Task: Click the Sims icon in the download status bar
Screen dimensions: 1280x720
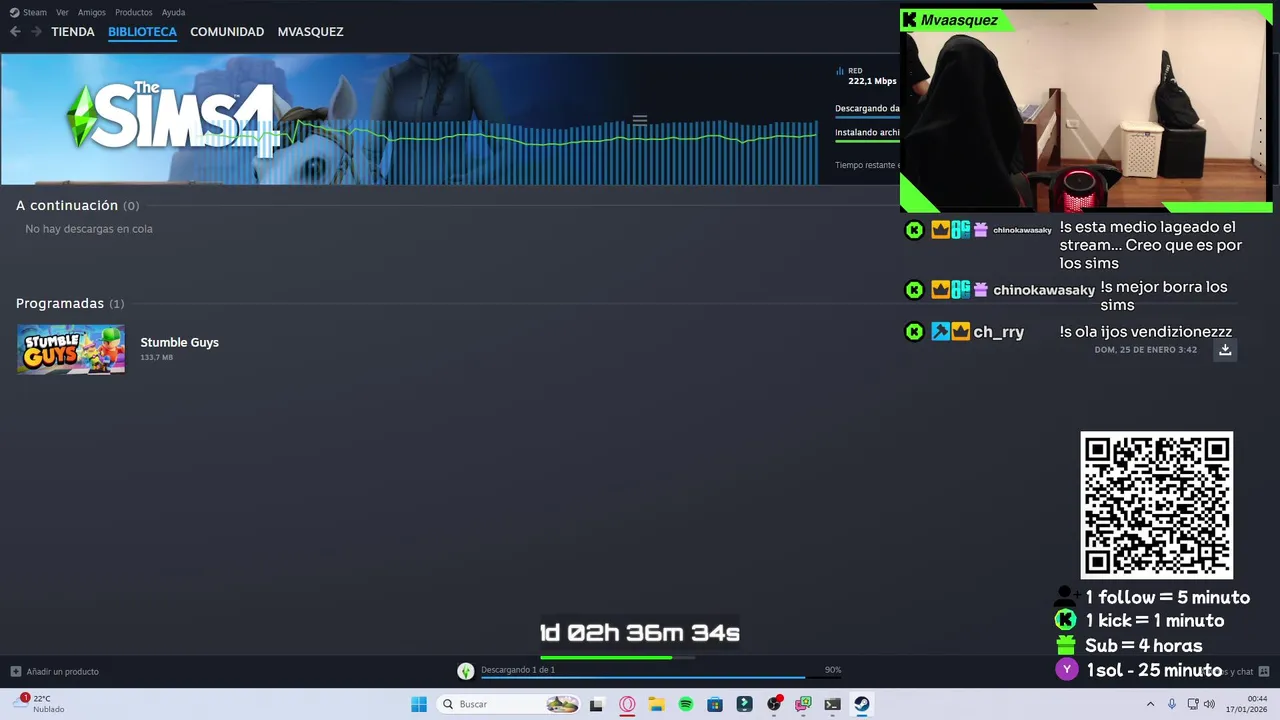Action: tap(465, 671)
